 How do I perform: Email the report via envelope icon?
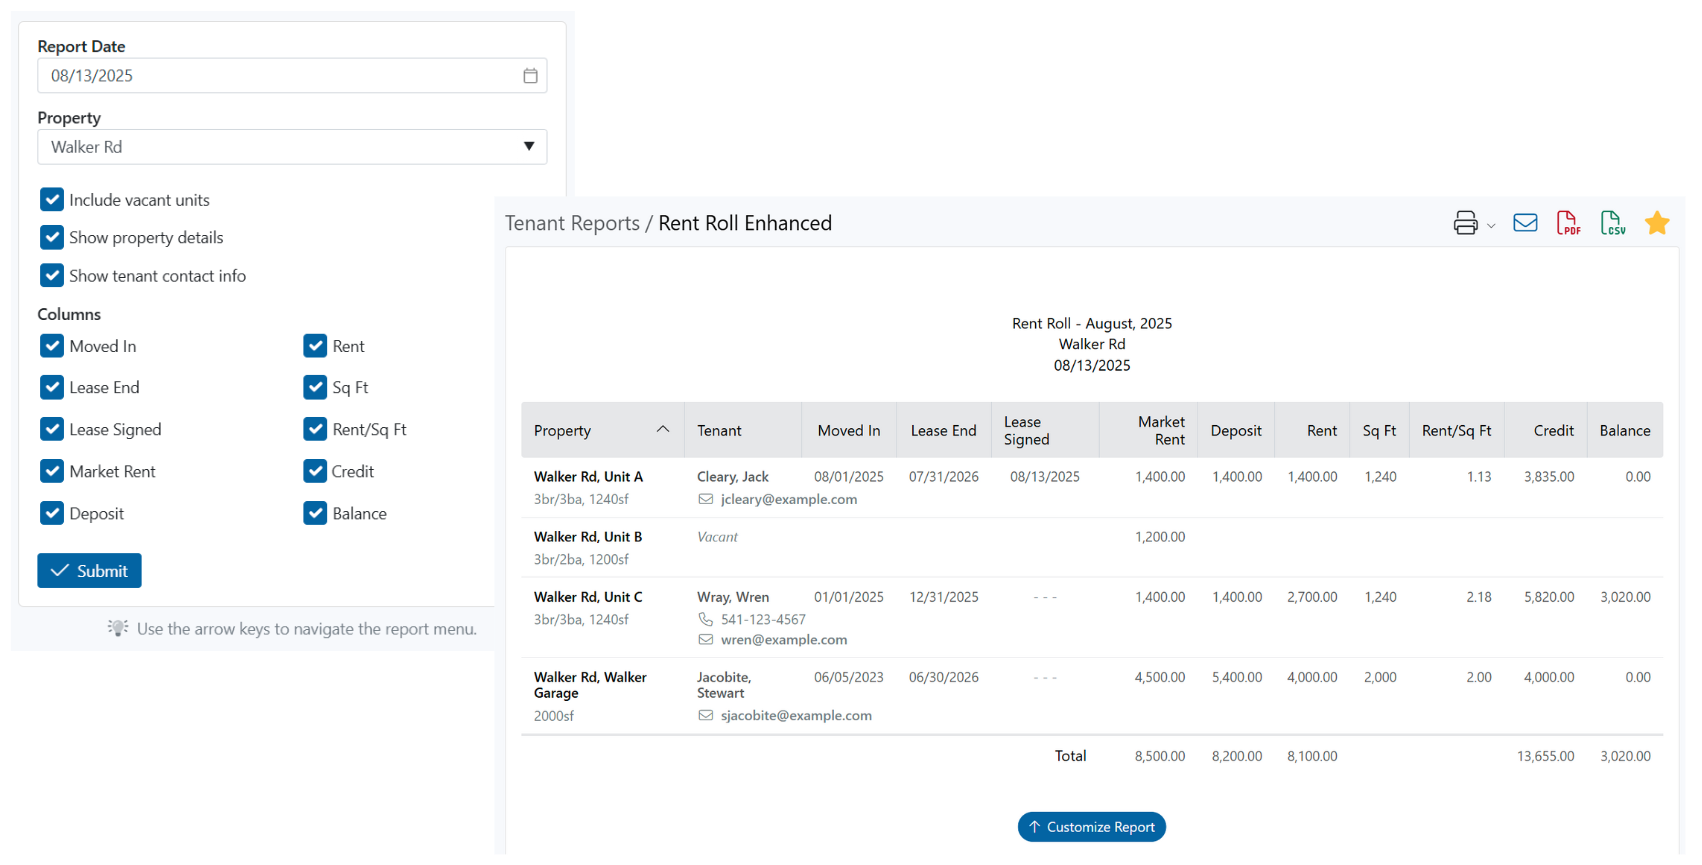point(1525,223)
